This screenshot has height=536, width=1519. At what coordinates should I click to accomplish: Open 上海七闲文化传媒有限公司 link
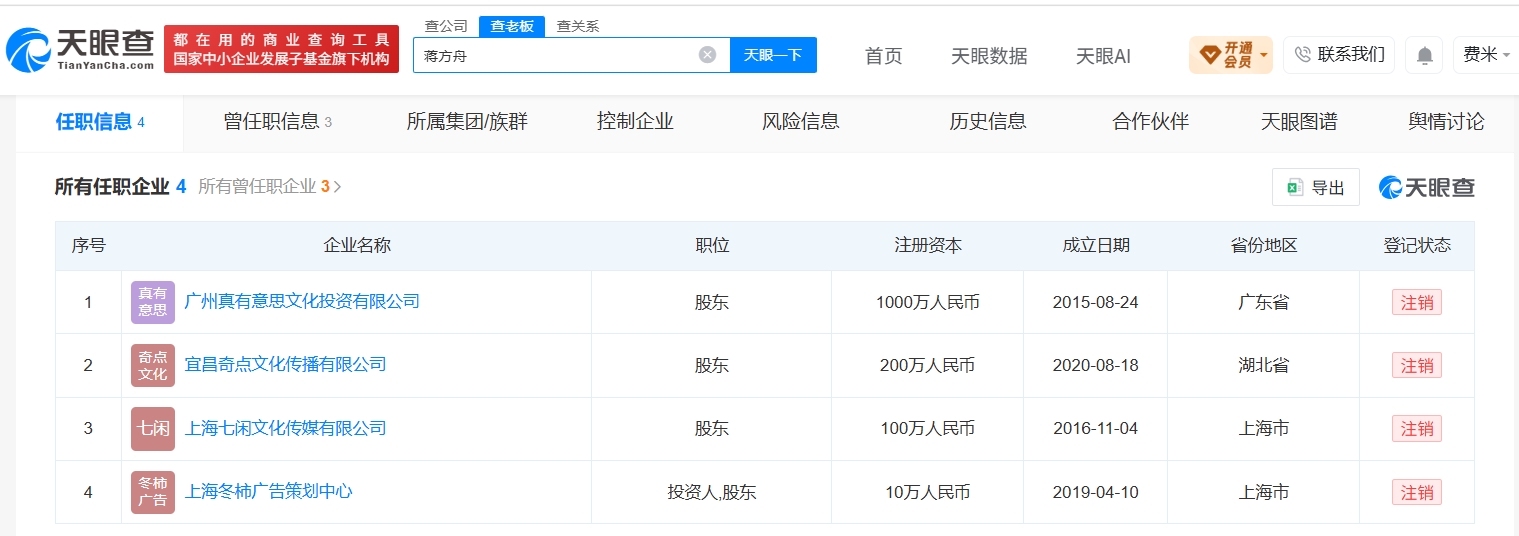pos(286,428)
